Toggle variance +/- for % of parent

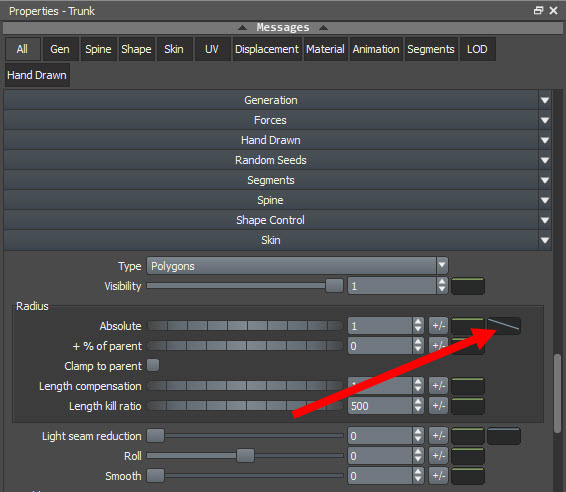click(438, 346)
